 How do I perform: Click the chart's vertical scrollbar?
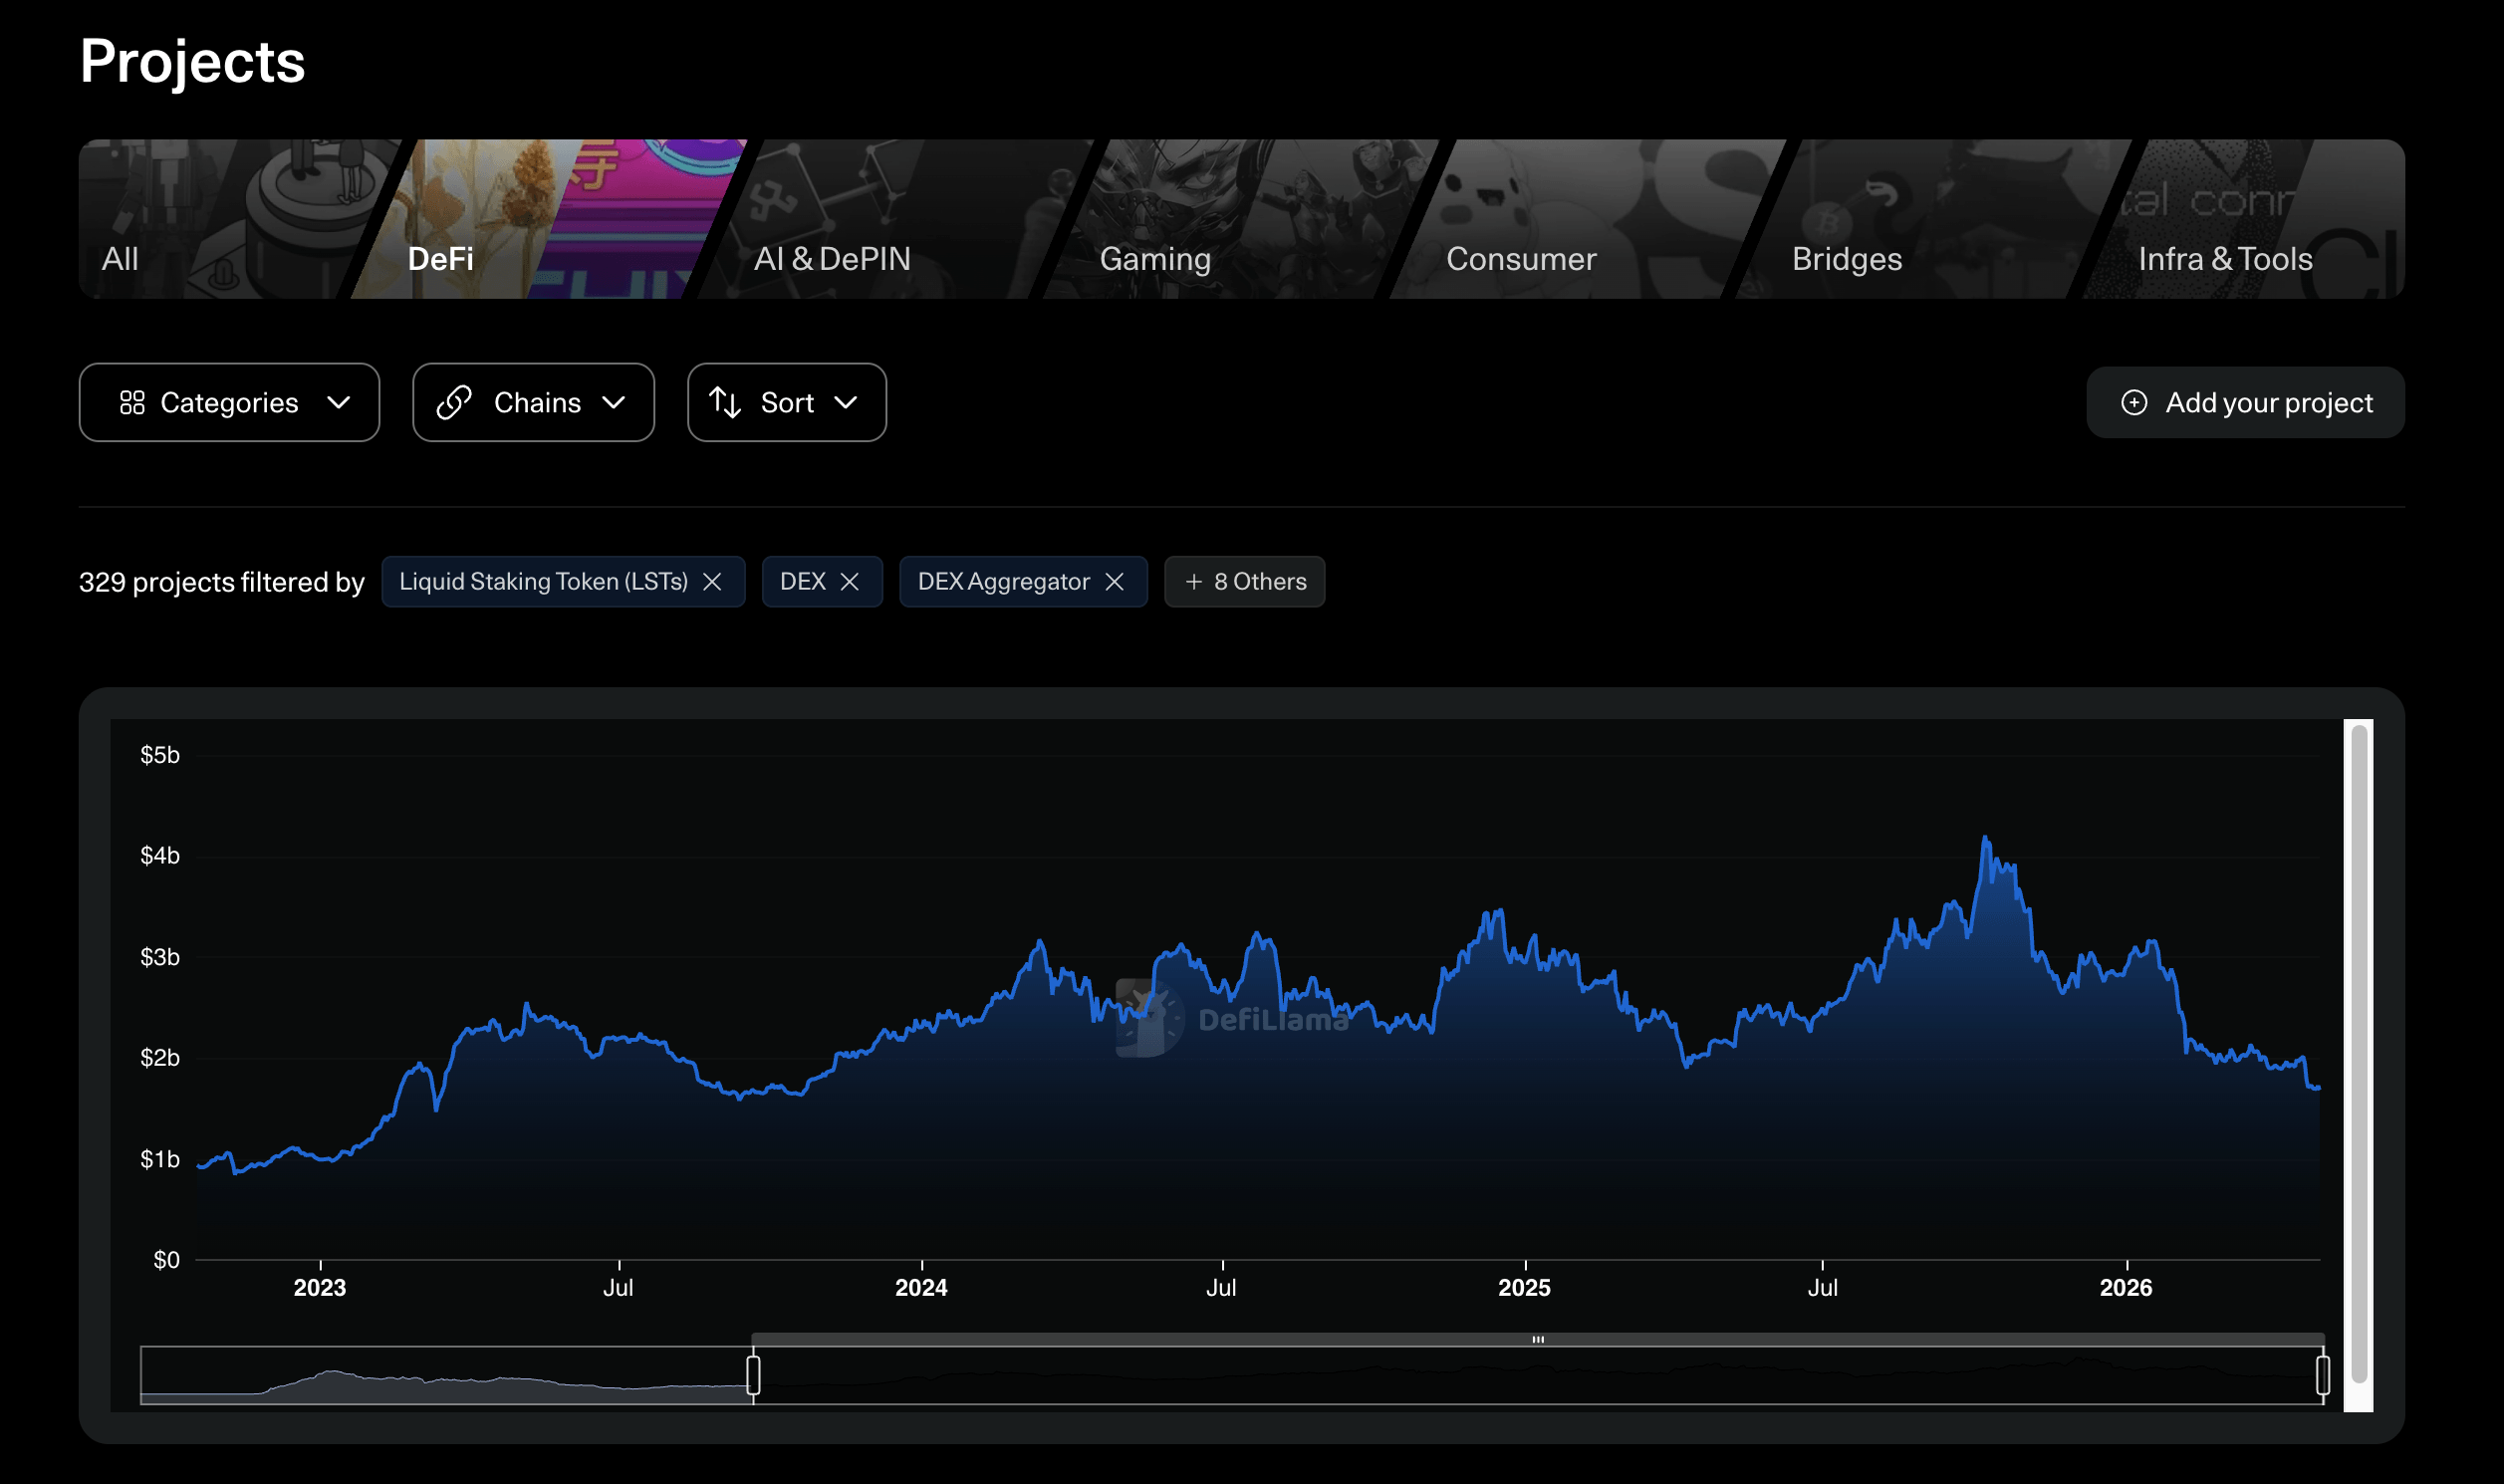(x=2359, y=1055)
